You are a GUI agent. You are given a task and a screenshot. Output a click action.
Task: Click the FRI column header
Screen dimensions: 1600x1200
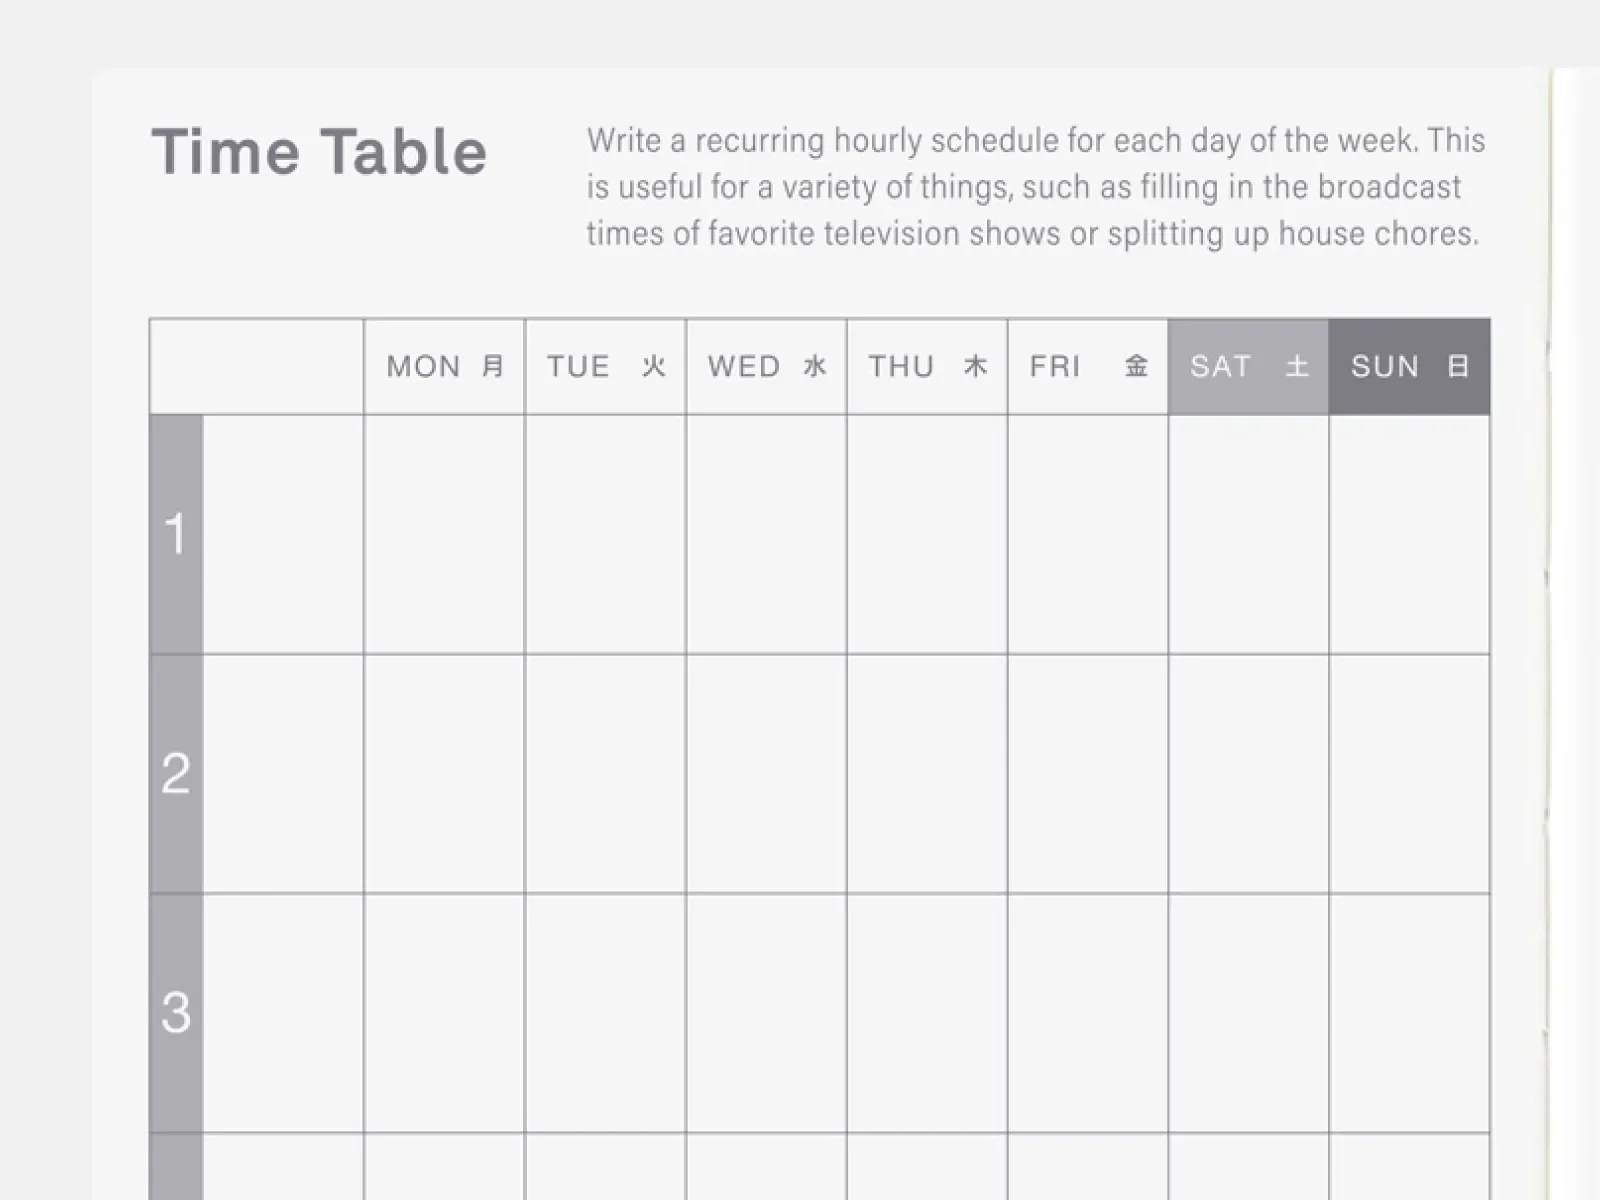pyautogui.click(x=1088, y=366)
